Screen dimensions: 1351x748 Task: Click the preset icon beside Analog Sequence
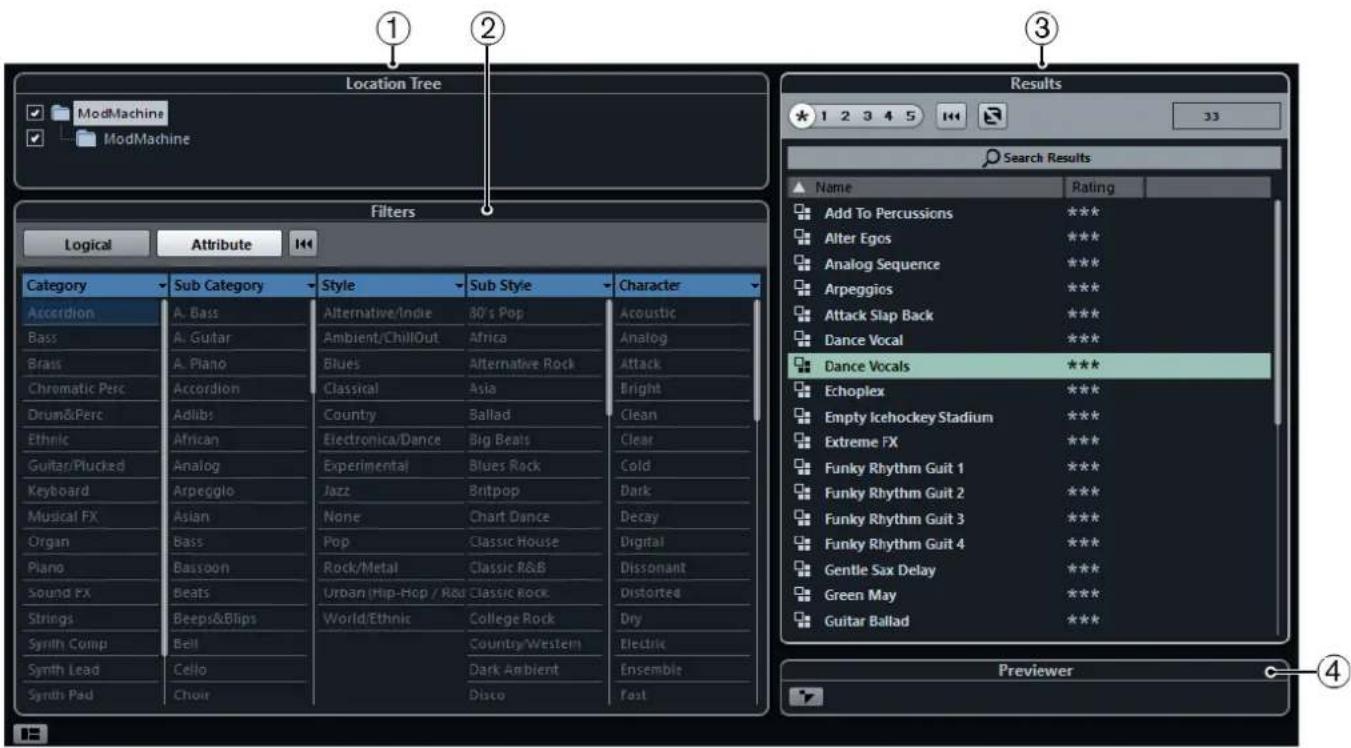click(801, 264)
